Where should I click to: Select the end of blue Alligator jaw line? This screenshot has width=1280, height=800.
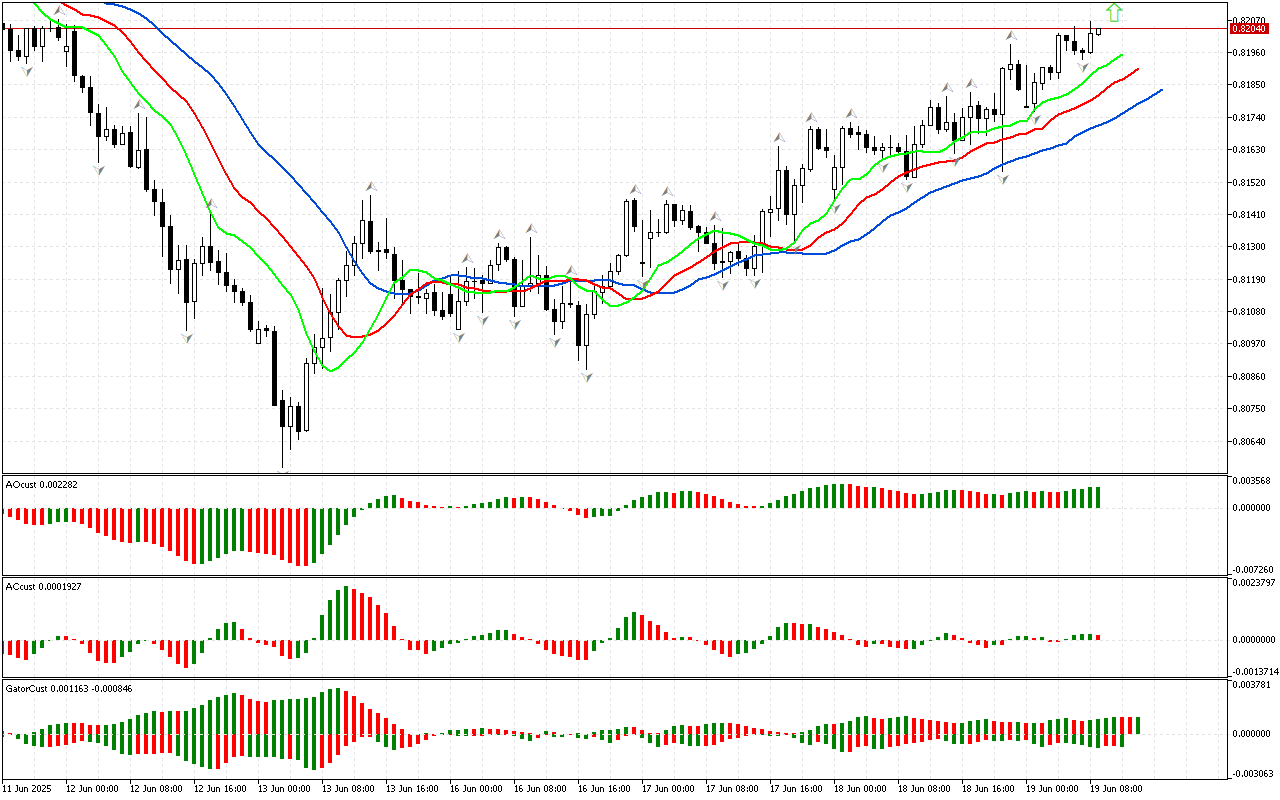tap(1161, 90)
